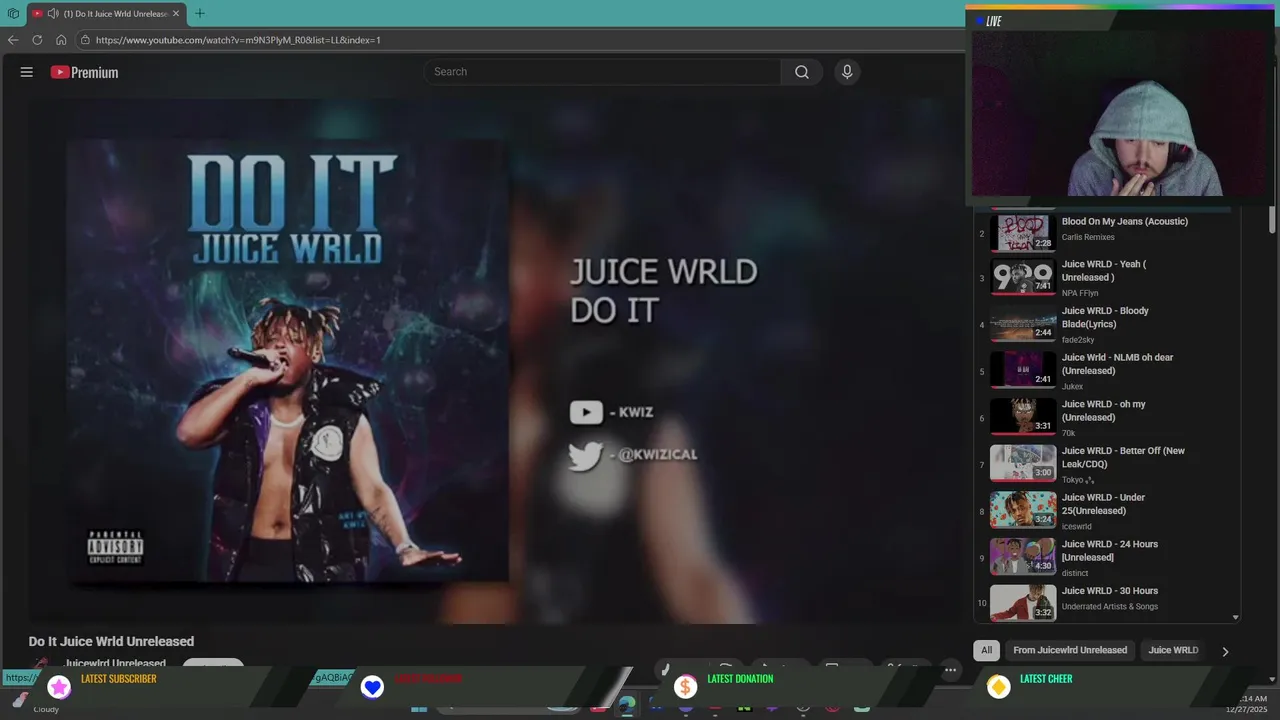Focus the youtube.com address bar
The height and width of the screenshot is (720, 1280).
(x=518, y=40)
